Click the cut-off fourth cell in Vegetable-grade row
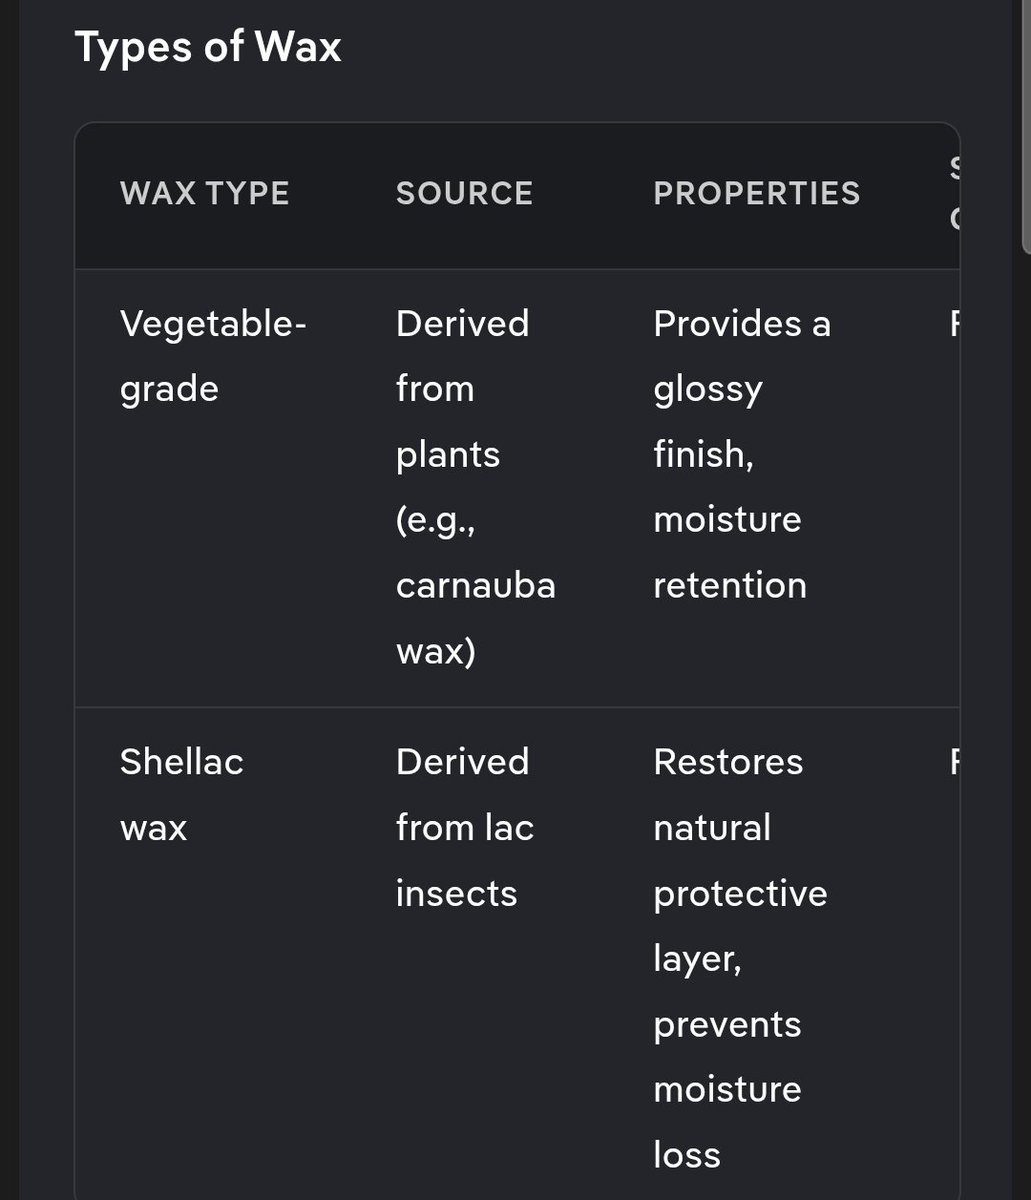The image size is (1031, 1200). pyautogui.click(x=953, y=324)
